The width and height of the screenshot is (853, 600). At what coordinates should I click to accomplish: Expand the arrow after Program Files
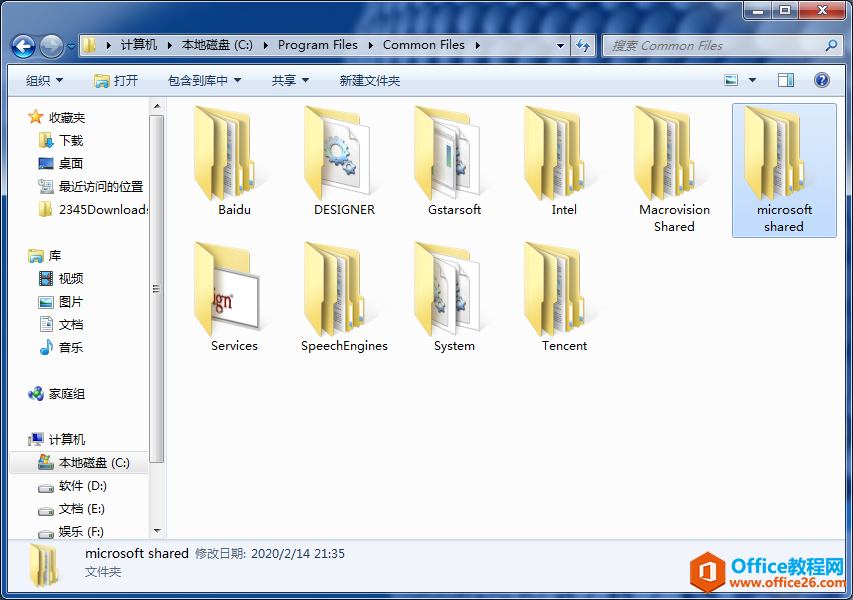(370, 45)
